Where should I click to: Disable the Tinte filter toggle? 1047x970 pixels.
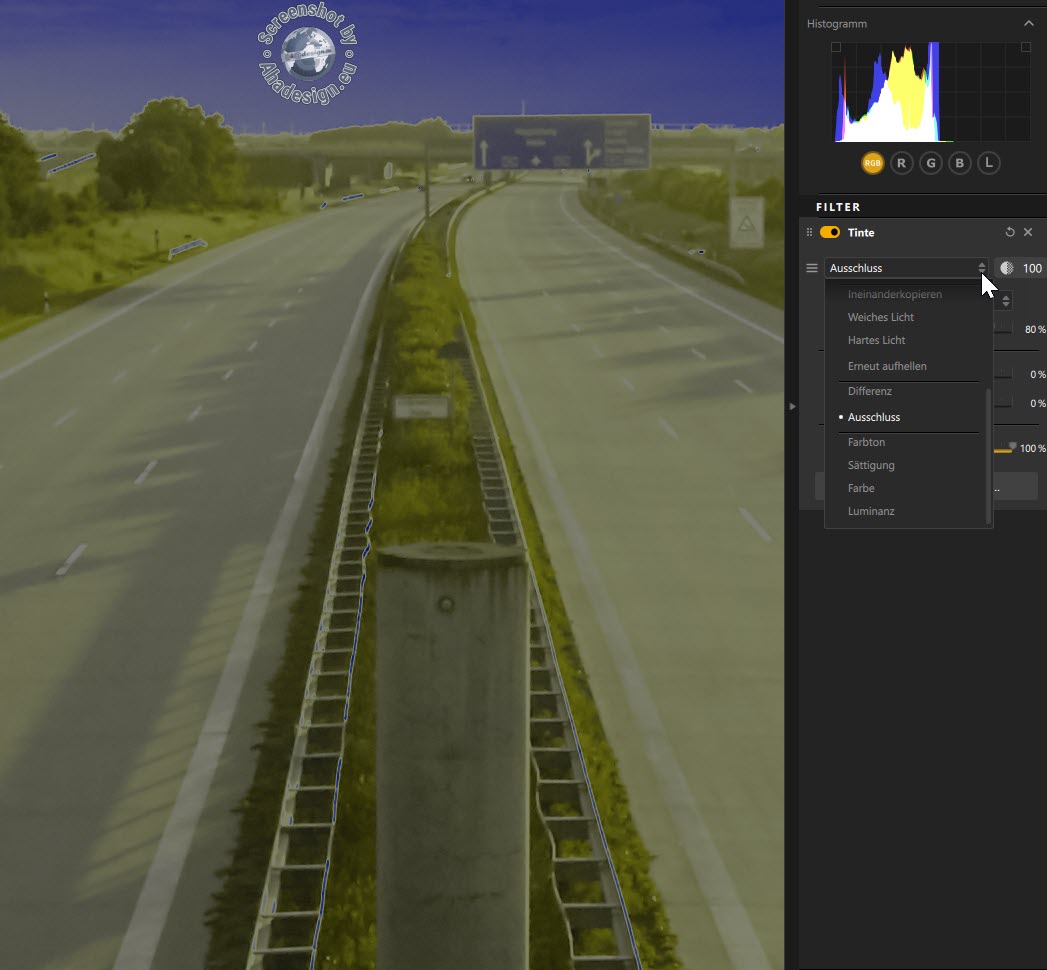[x=829, y=232]
